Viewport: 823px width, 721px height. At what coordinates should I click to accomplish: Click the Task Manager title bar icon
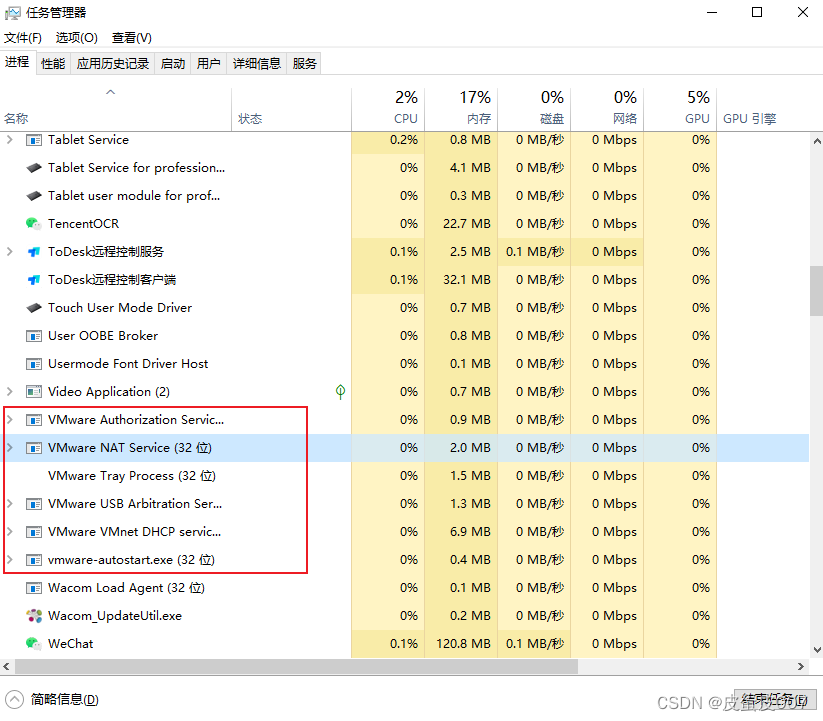pos(13,13)
